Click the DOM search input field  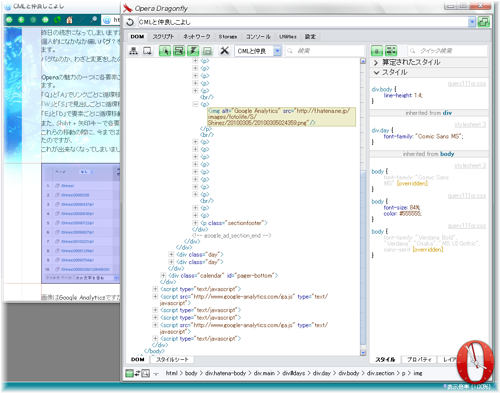click(x=324, y=51)
